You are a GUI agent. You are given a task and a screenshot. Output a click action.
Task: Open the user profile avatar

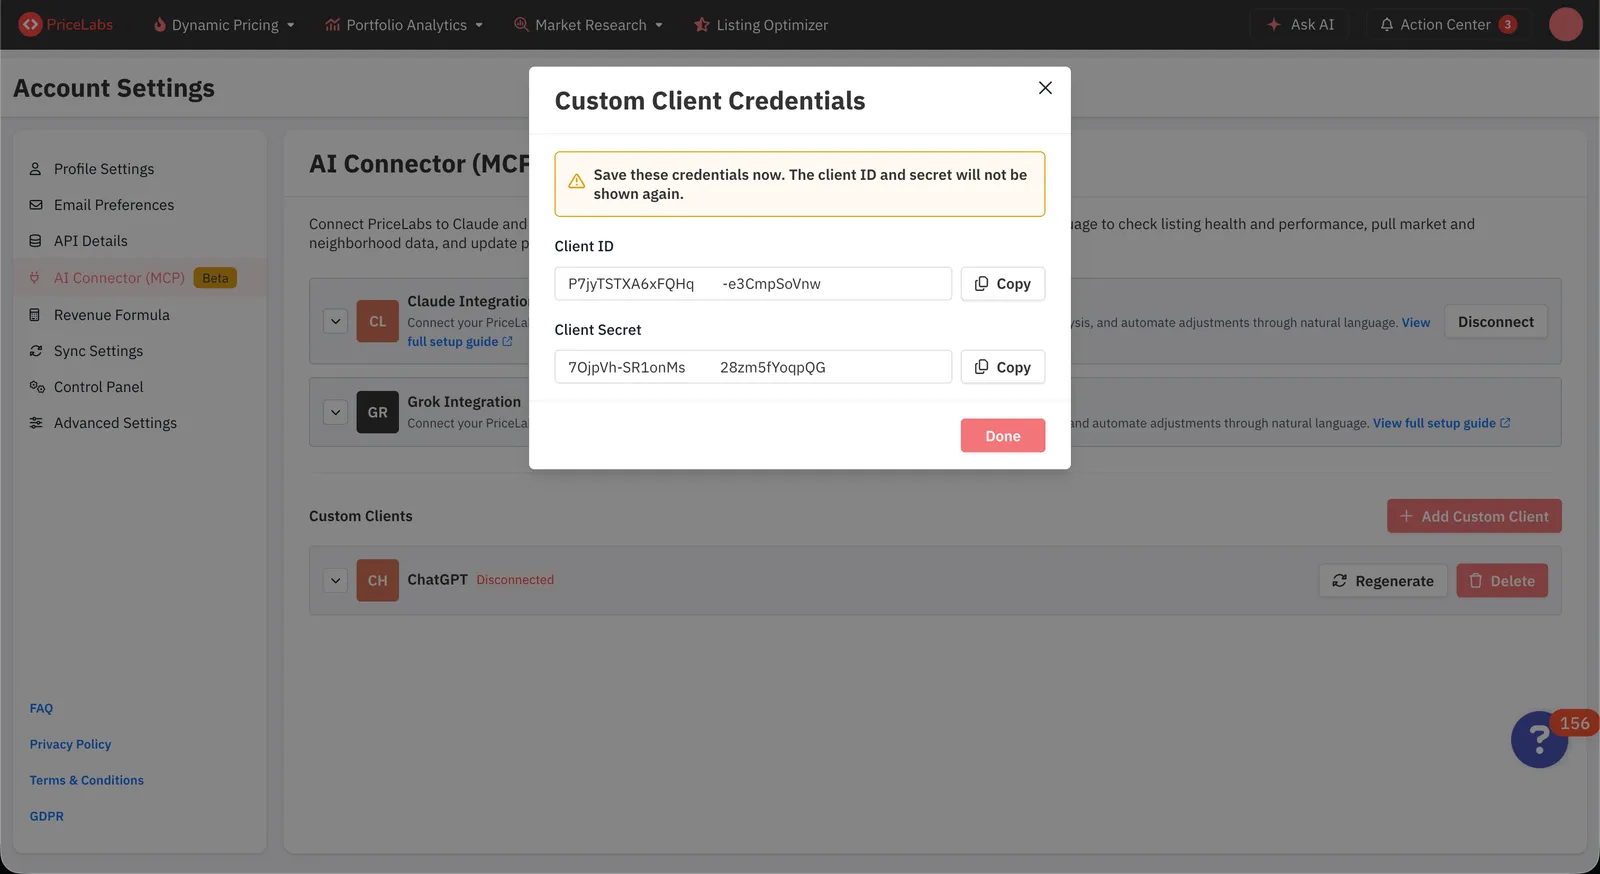pyautogui.click(x=1566, y=24)
